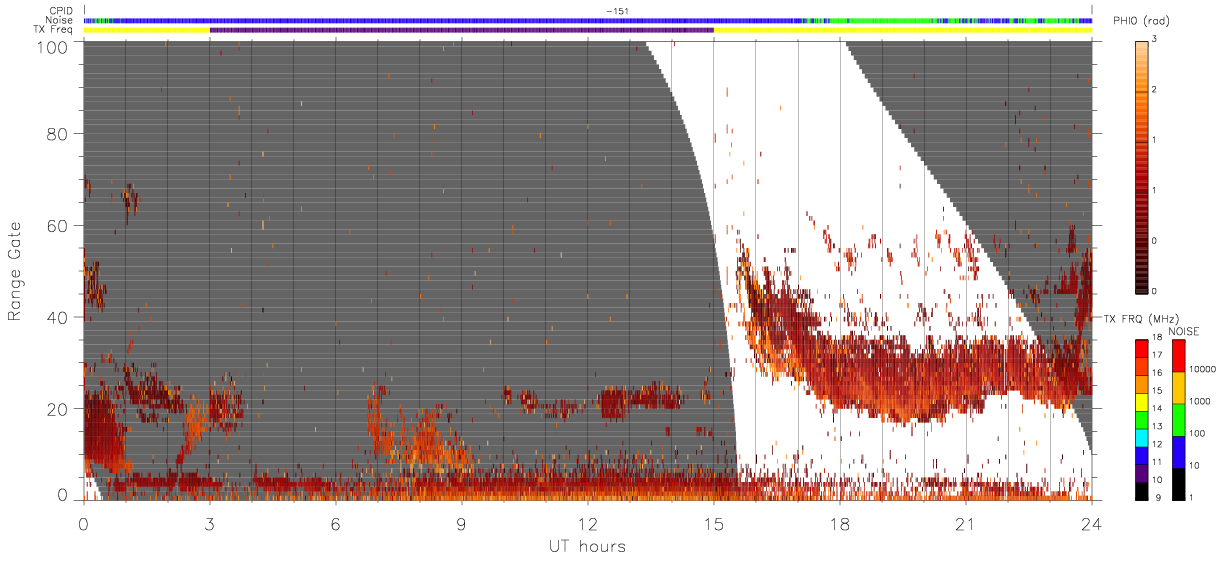This screenshot has width=1228, height=567.
Task: Click the "6" tick on the UT hours axis
Action: tap(336, 524)
